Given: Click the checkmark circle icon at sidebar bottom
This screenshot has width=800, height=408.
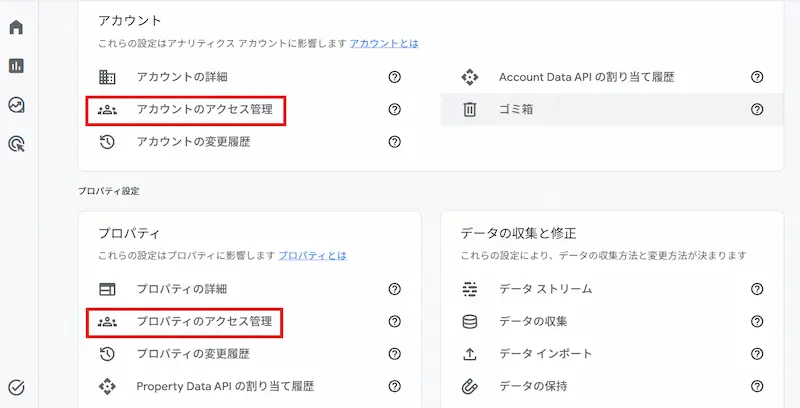Looking at the screenshot, I should [16, 388].
